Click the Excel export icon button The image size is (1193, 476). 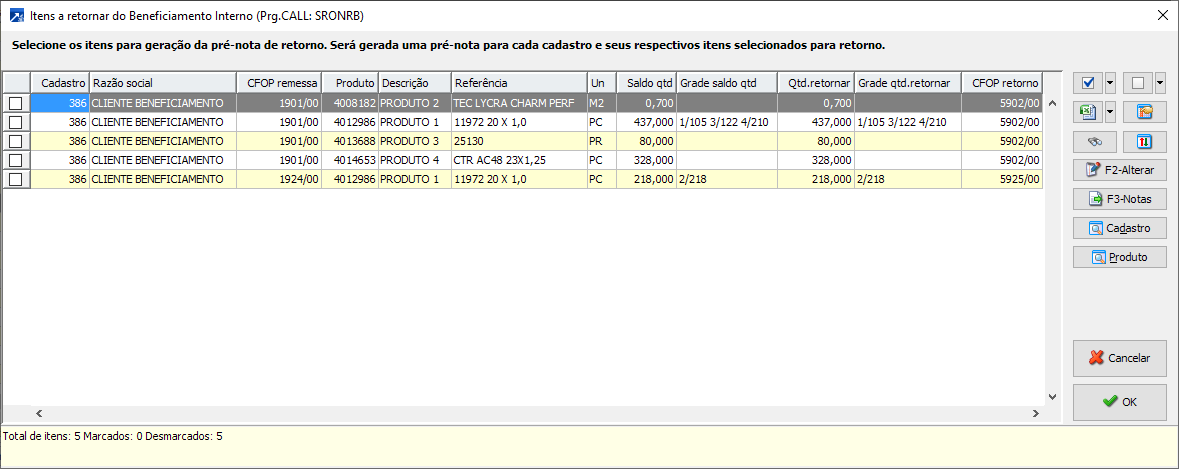[1088, 113]
